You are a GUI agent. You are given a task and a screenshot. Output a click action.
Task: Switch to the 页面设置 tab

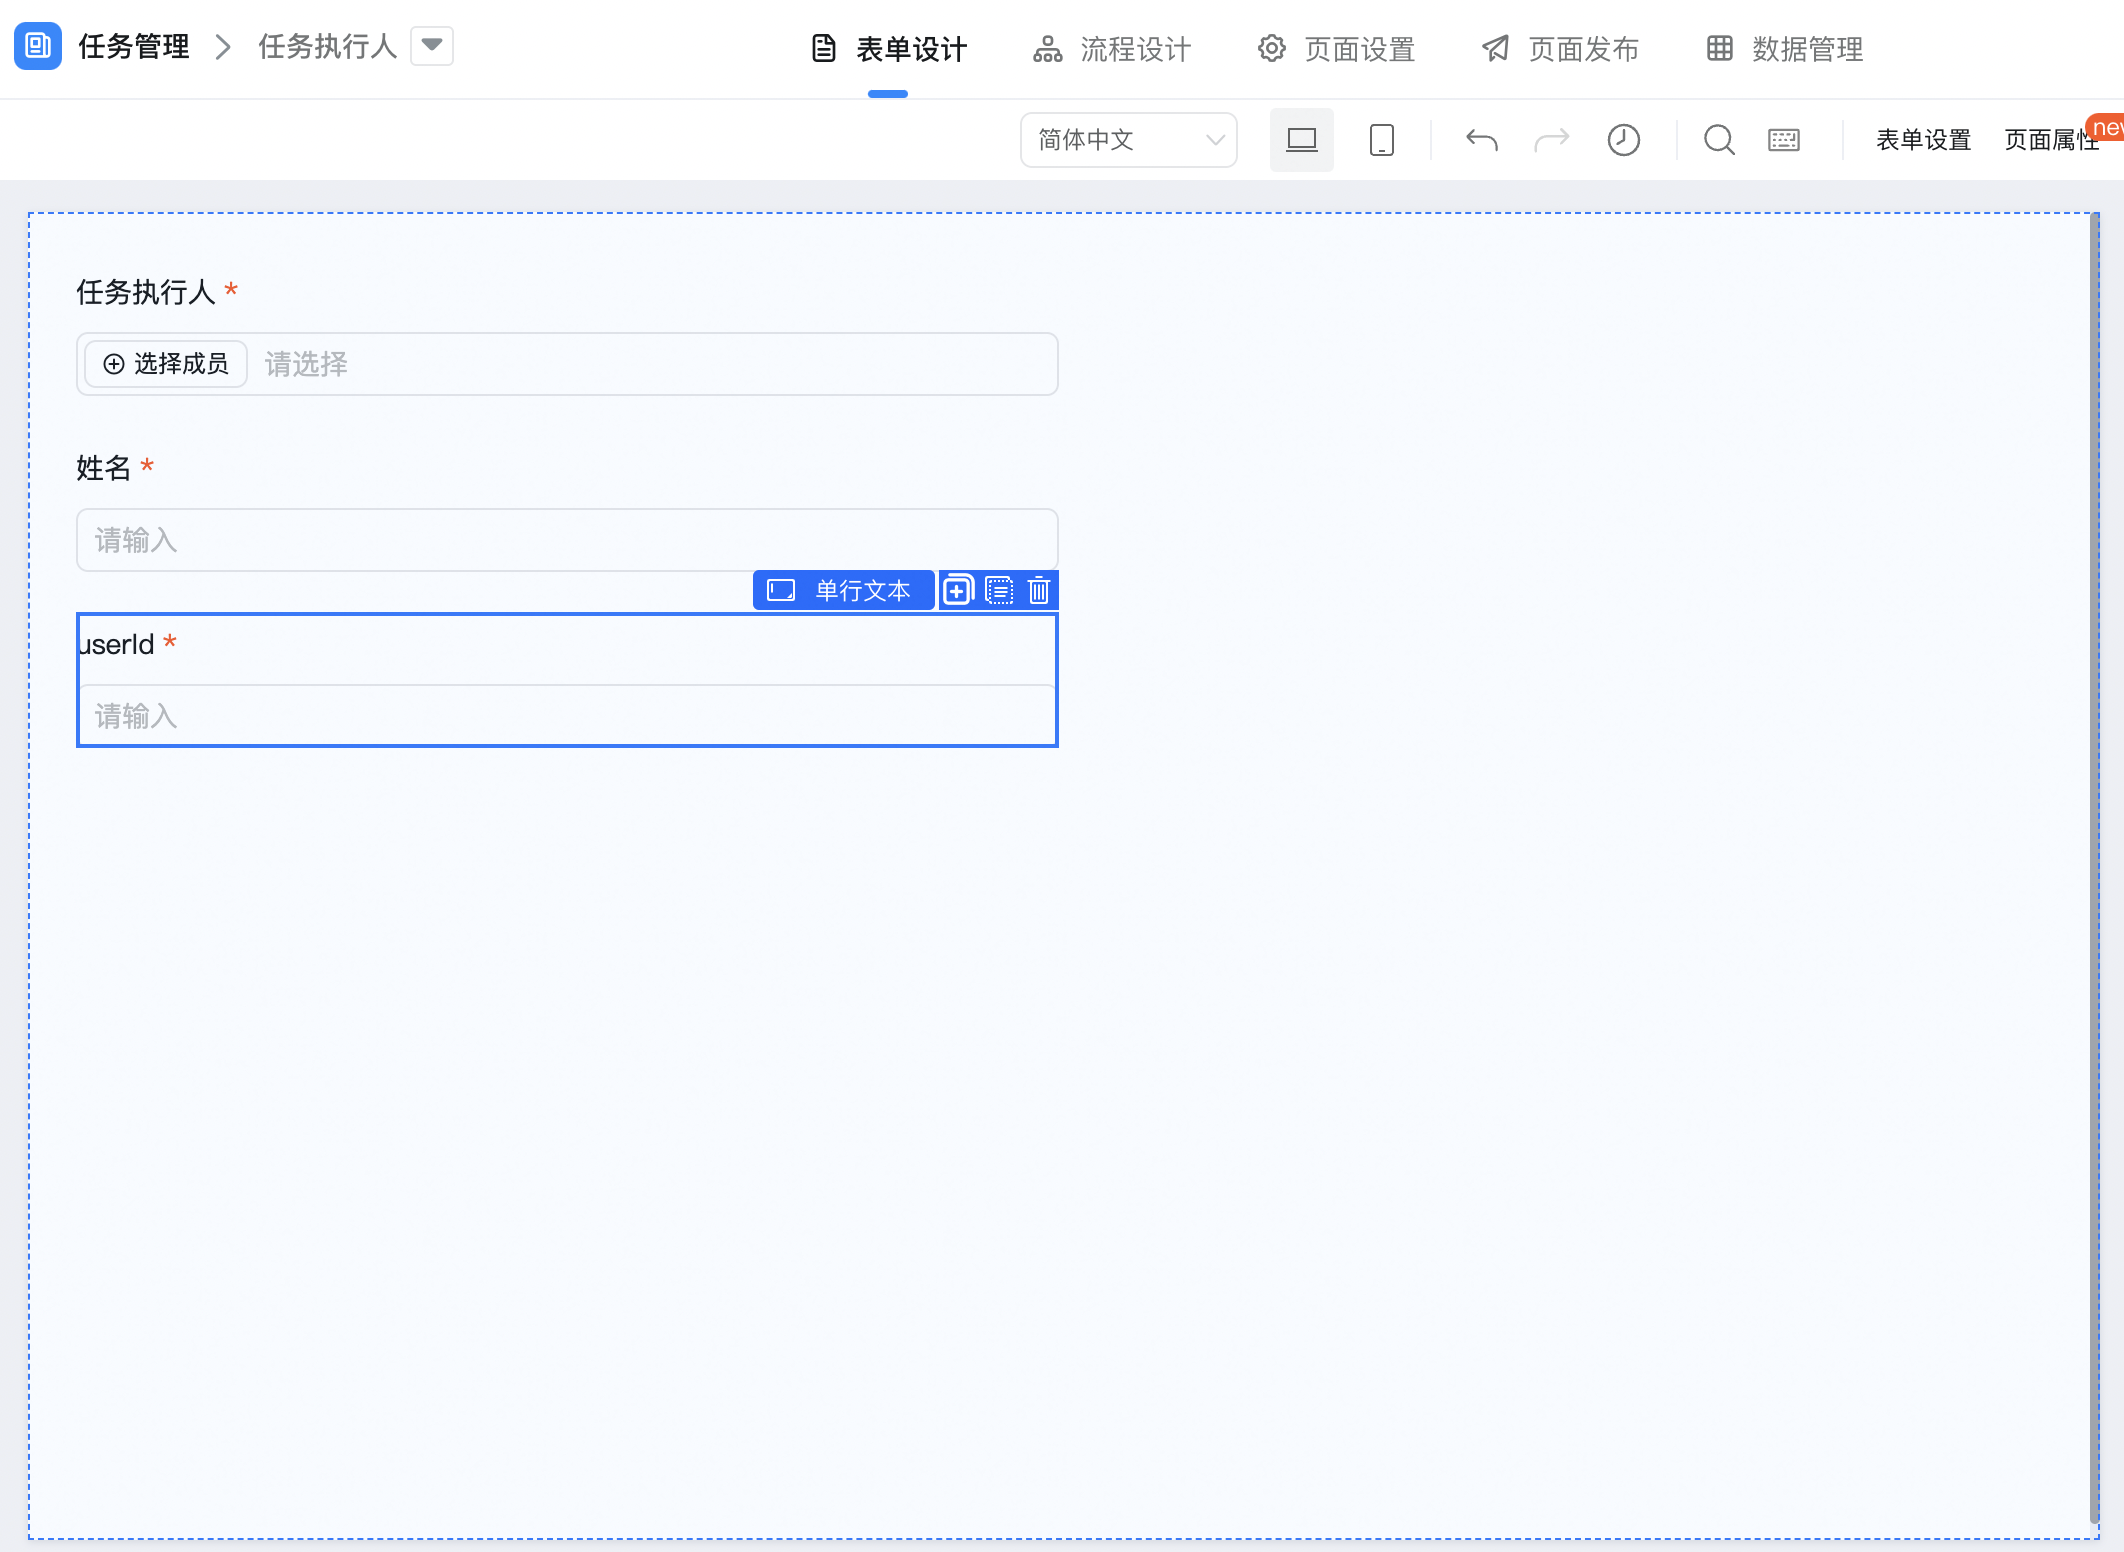(x=1336, y=49)
